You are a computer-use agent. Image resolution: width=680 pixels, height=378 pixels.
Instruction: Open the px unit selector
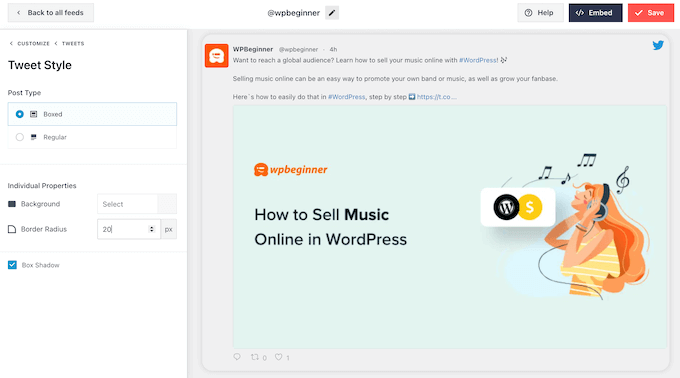tap(169, 229)
